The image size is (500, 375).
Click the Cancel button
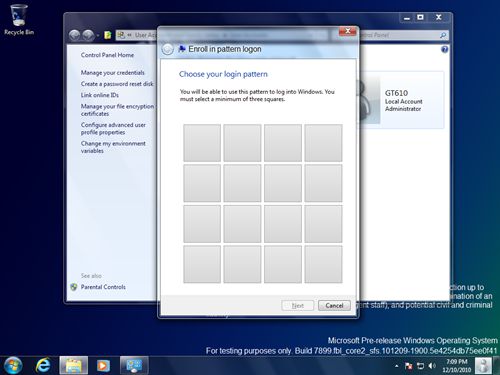pos(334,305)
